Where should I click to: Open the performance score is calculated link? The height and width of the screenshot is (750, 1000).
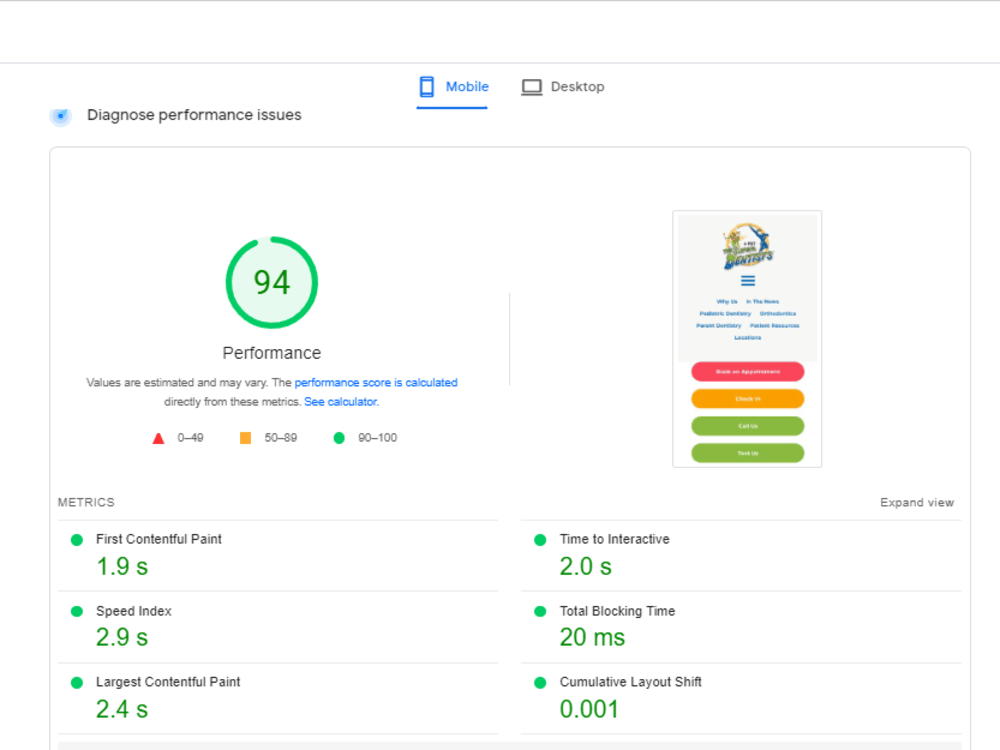click(x=376, y=383)
